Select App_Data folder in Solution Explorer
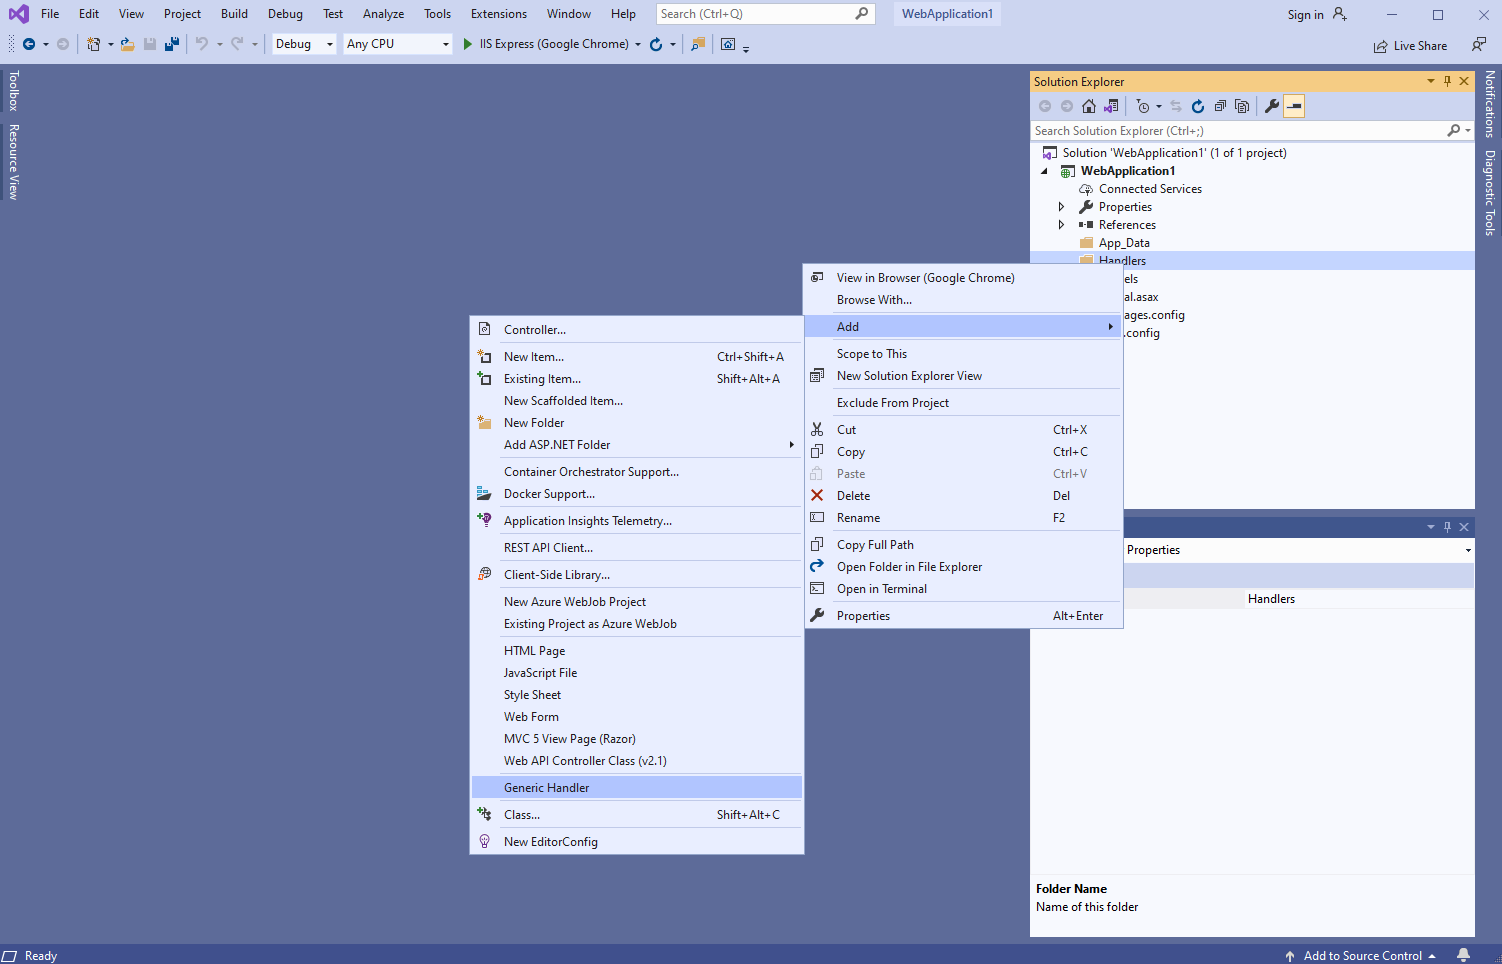Viewport: 1502px width, 964px height. 1124,243
